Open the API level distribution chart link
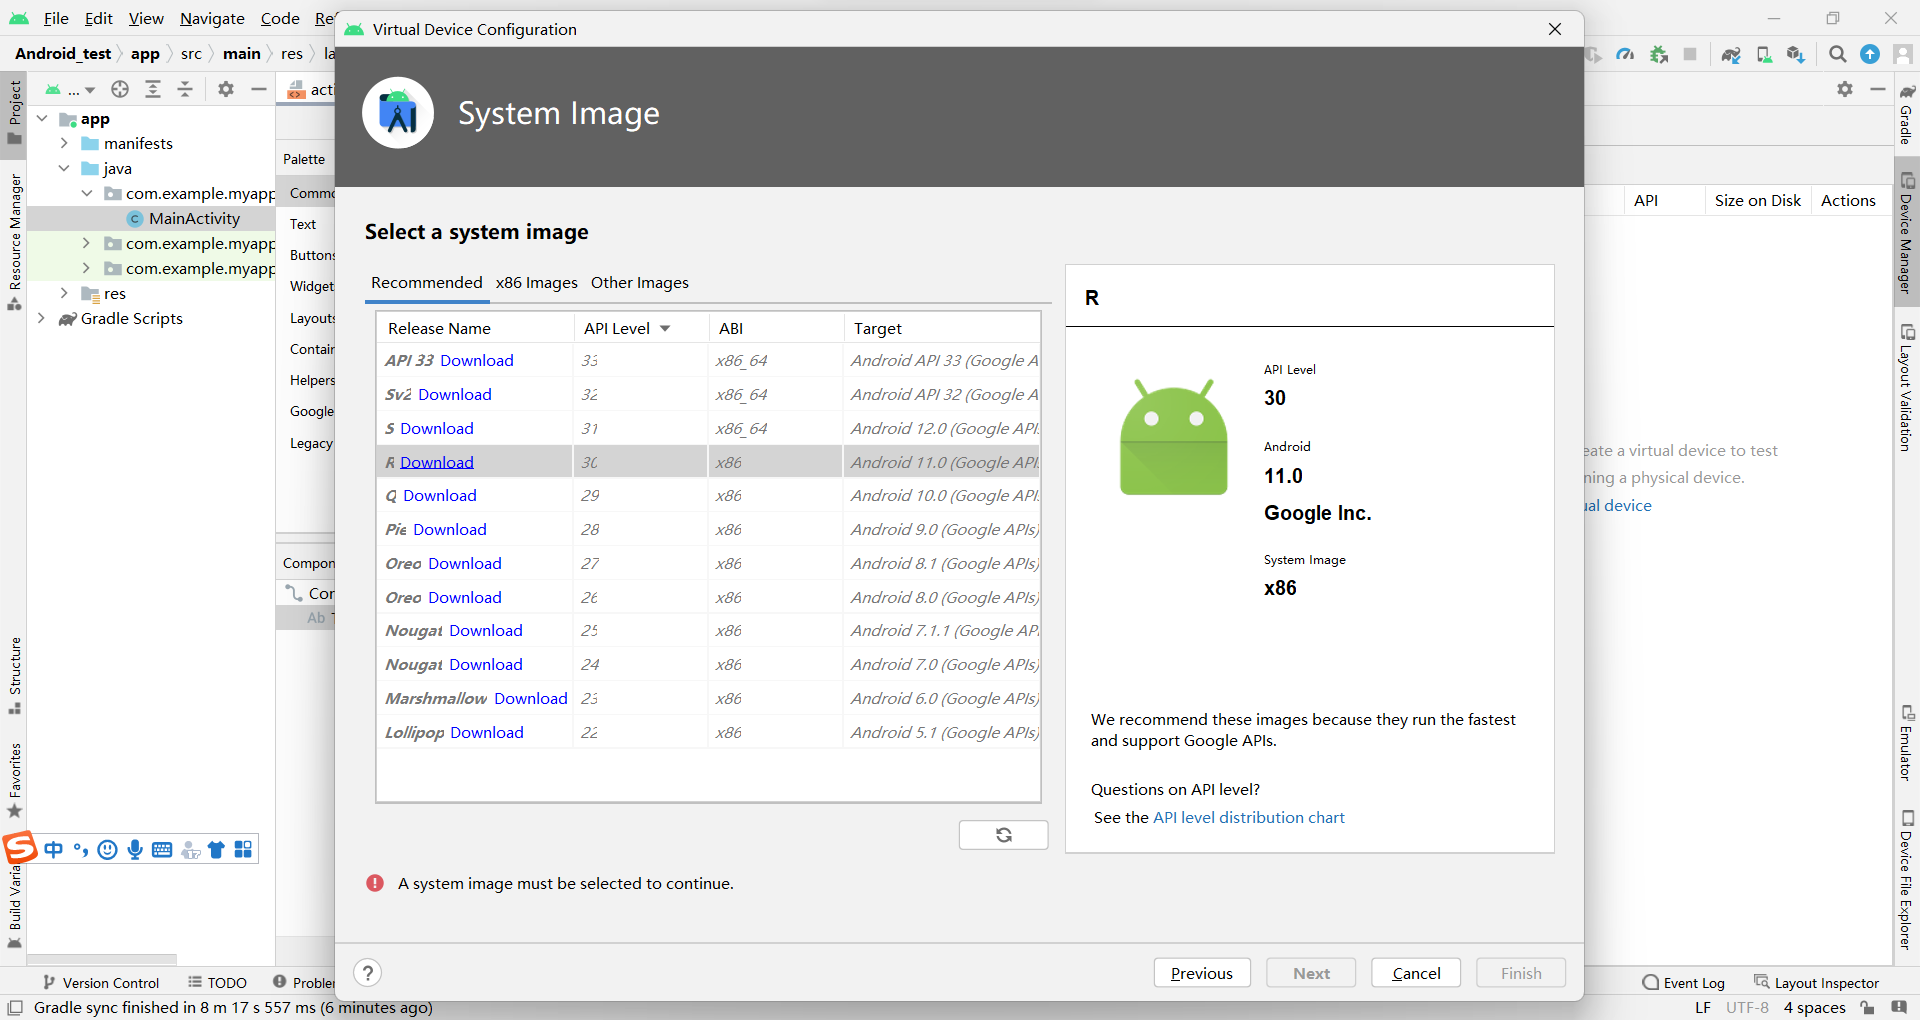 click(x=1249, y=818)
